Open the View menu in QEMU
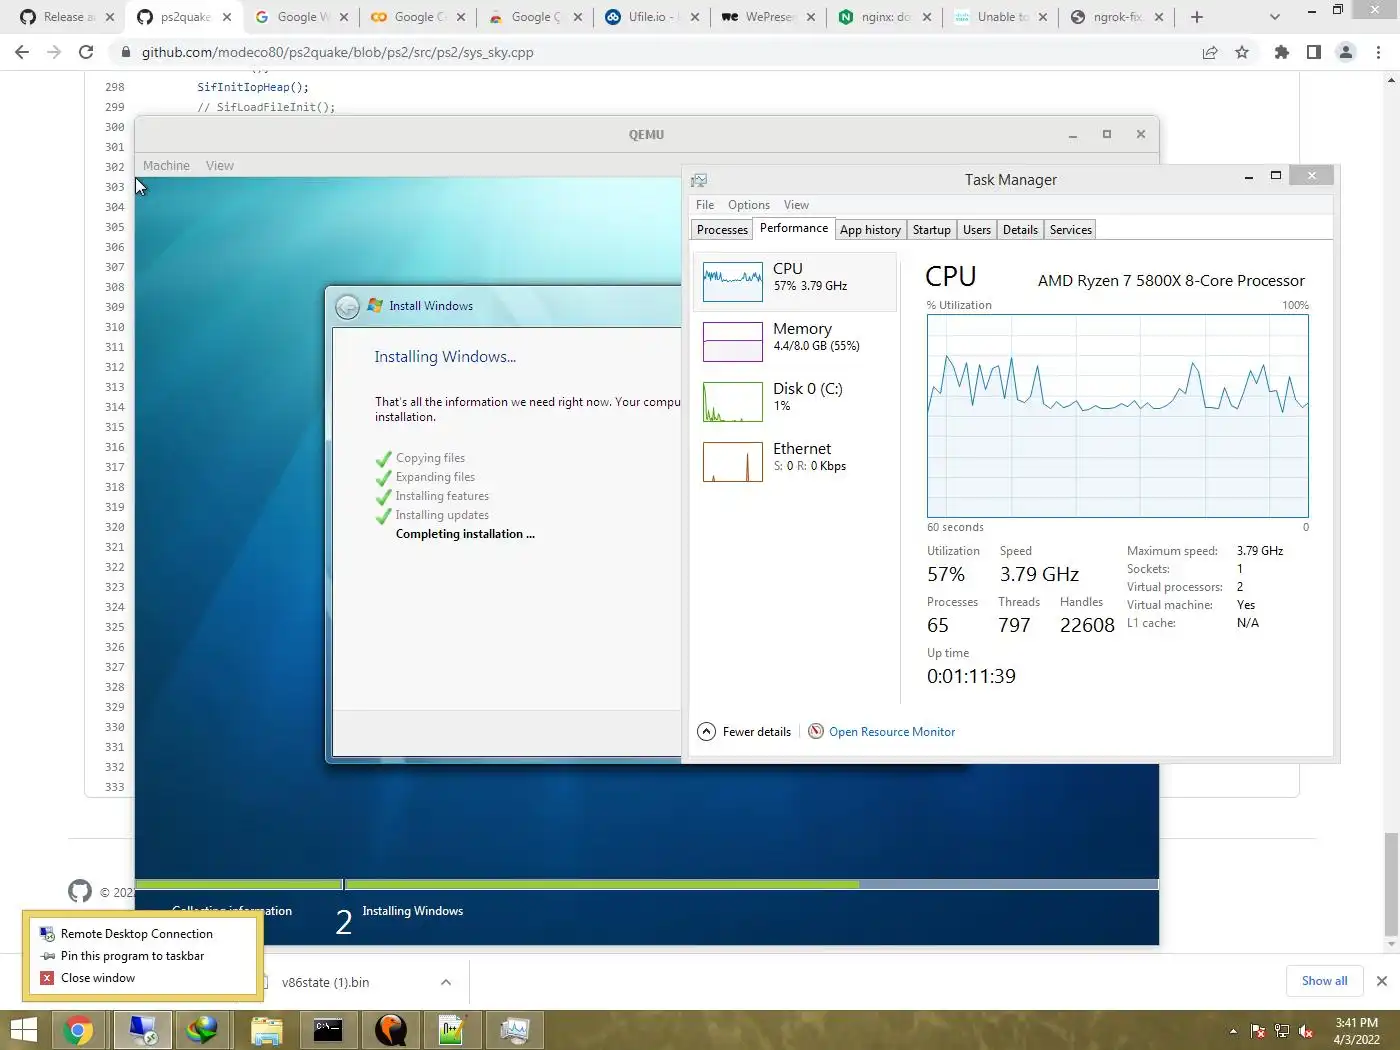This screenshot has height=1050, width=1400. (x=220, y=166)
